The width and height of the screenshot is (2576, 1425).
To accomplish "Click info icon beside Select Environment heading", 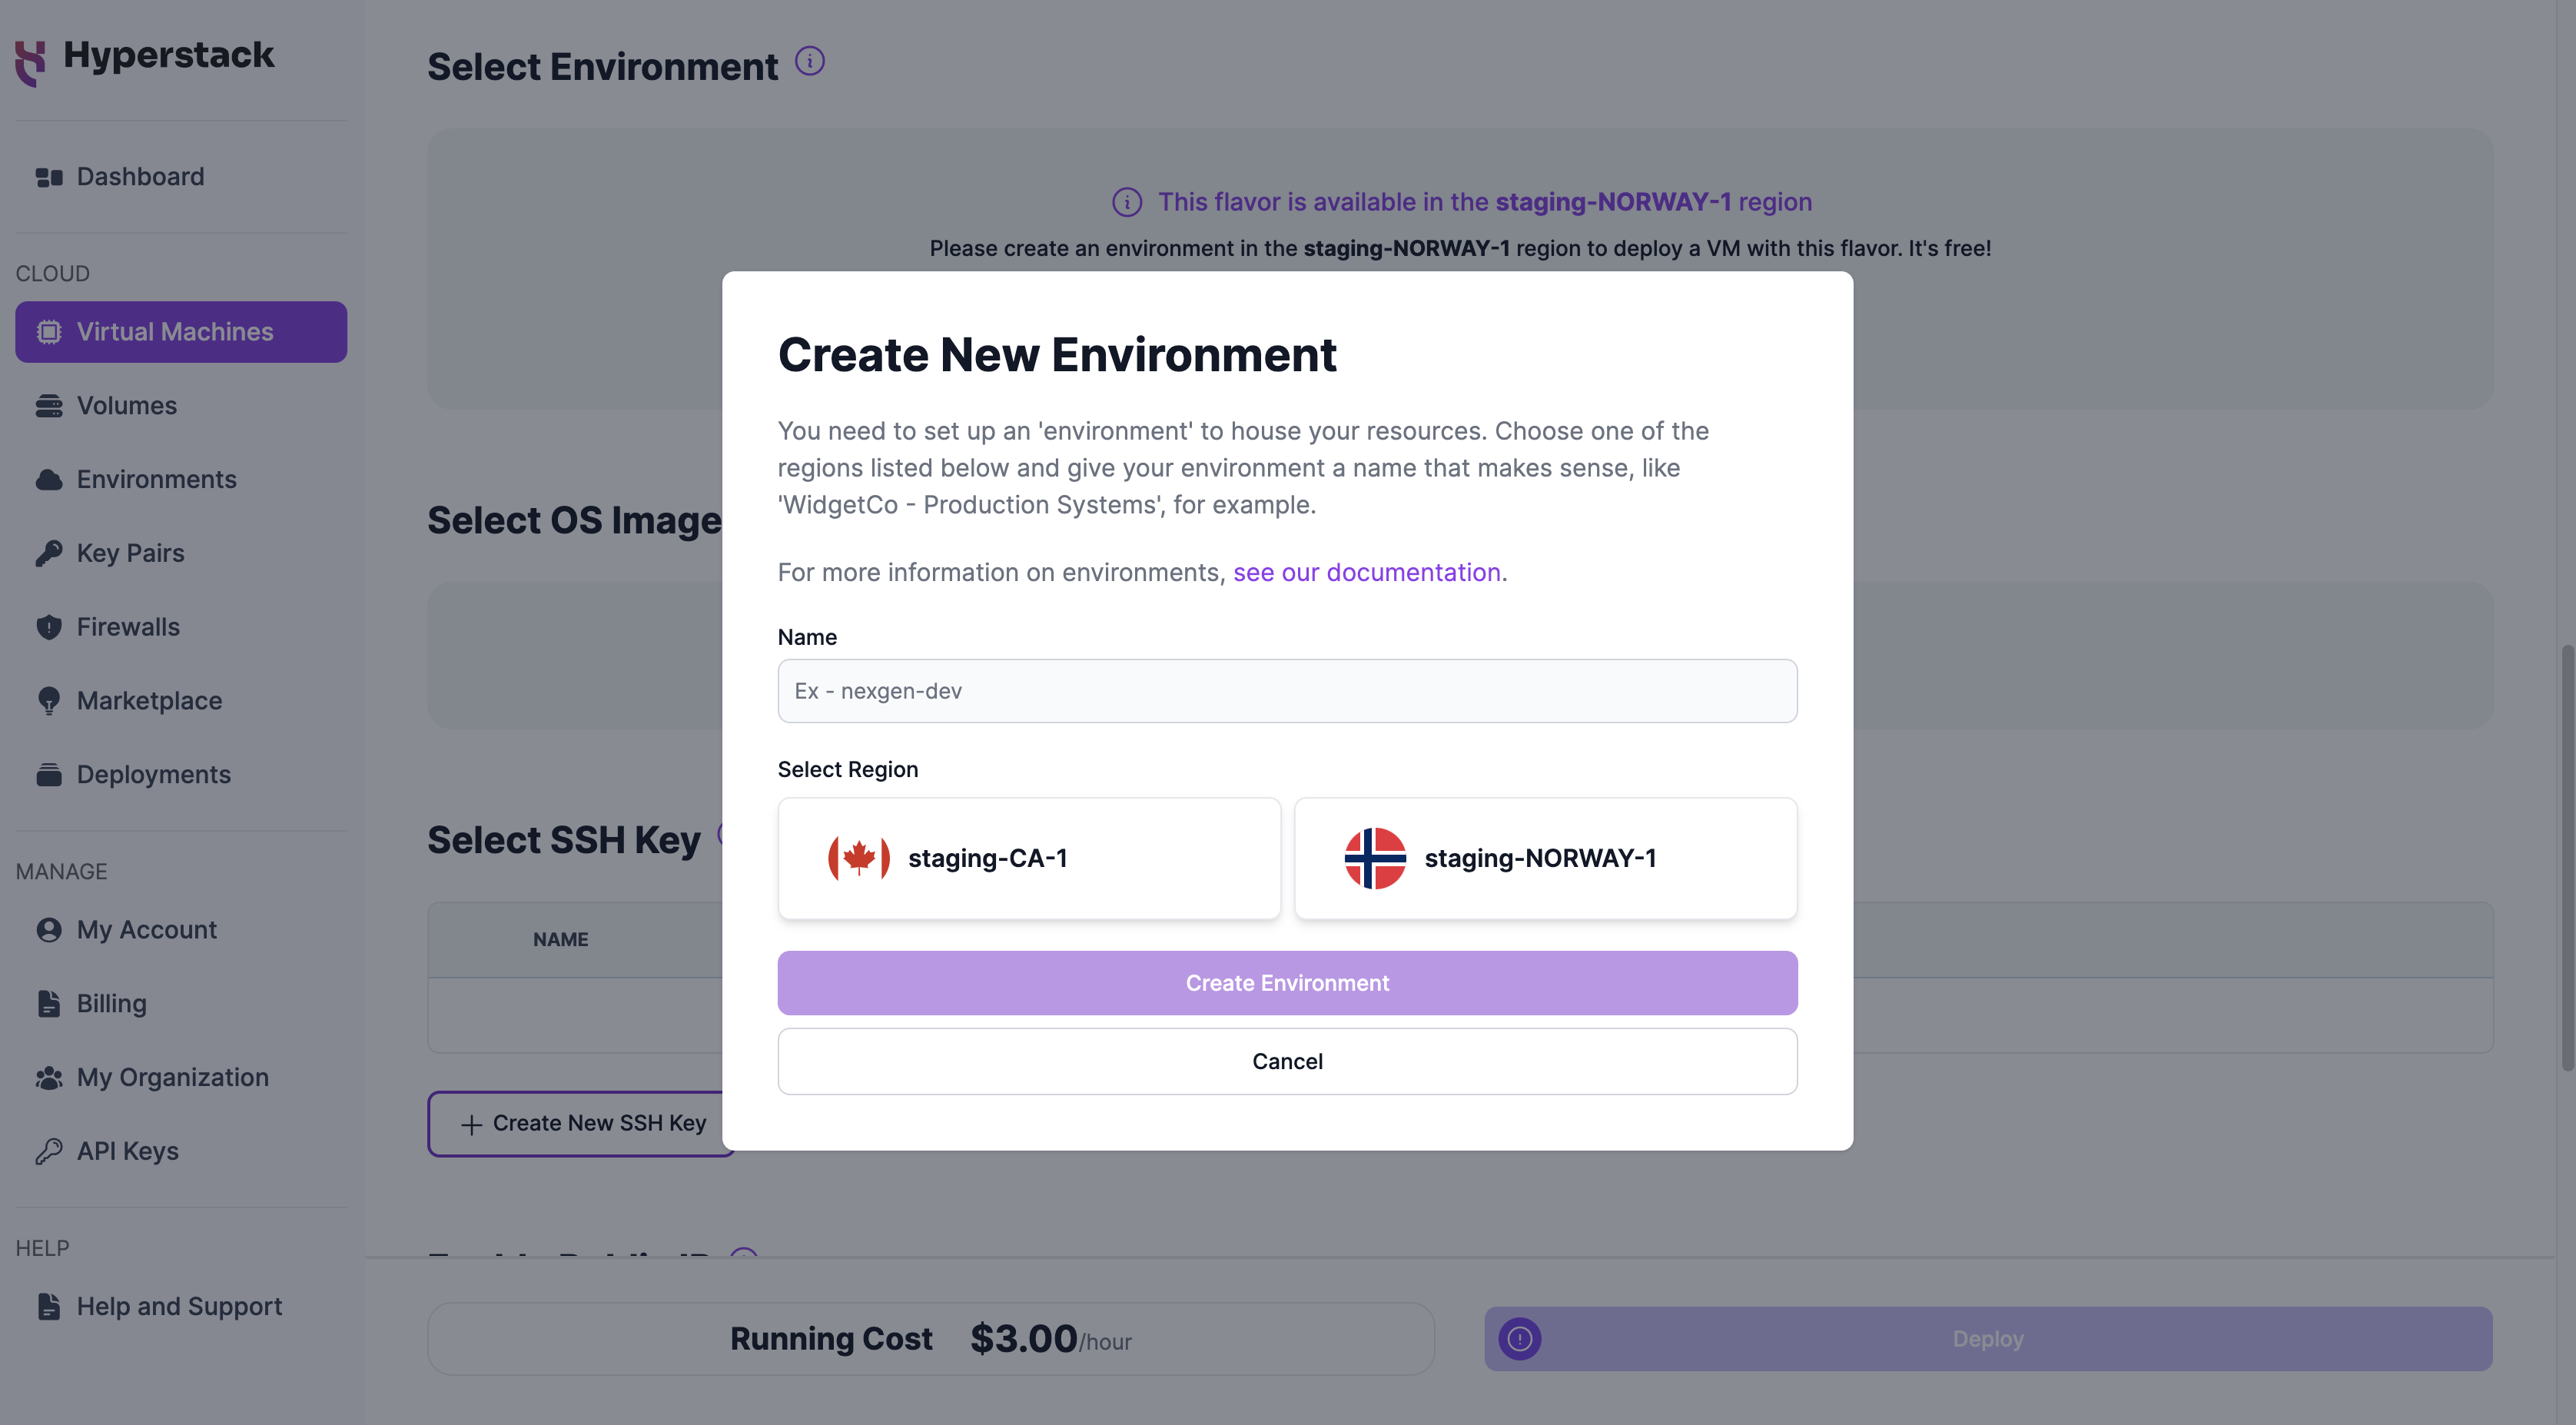I will point(810,62).
